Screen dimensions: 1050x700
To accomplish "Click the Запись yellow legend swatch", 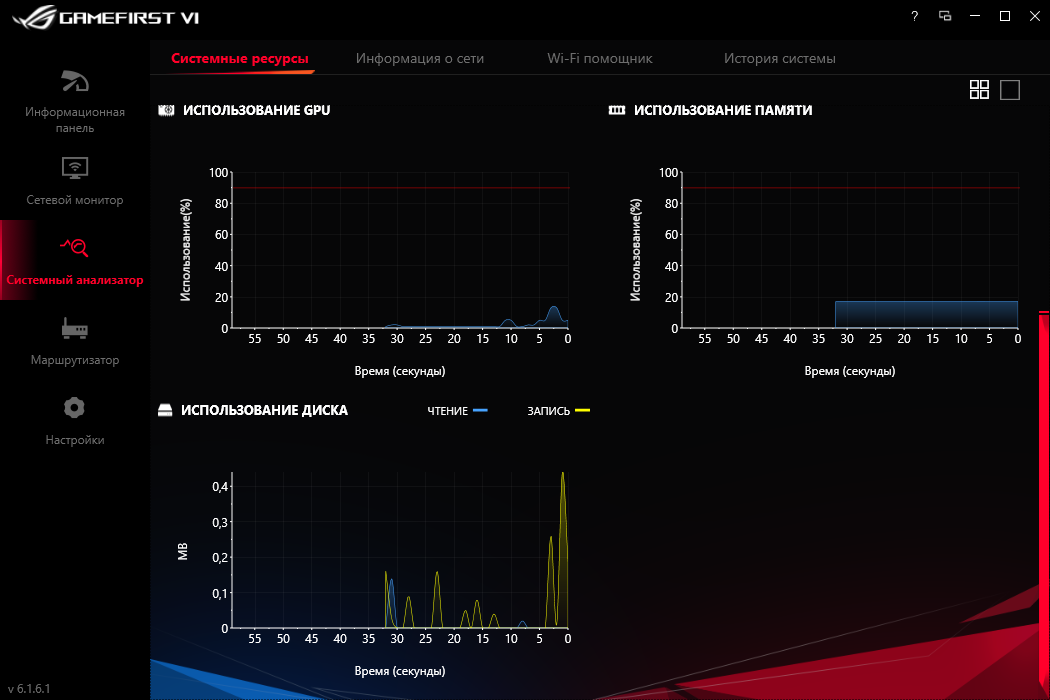I will pos(583,410).
